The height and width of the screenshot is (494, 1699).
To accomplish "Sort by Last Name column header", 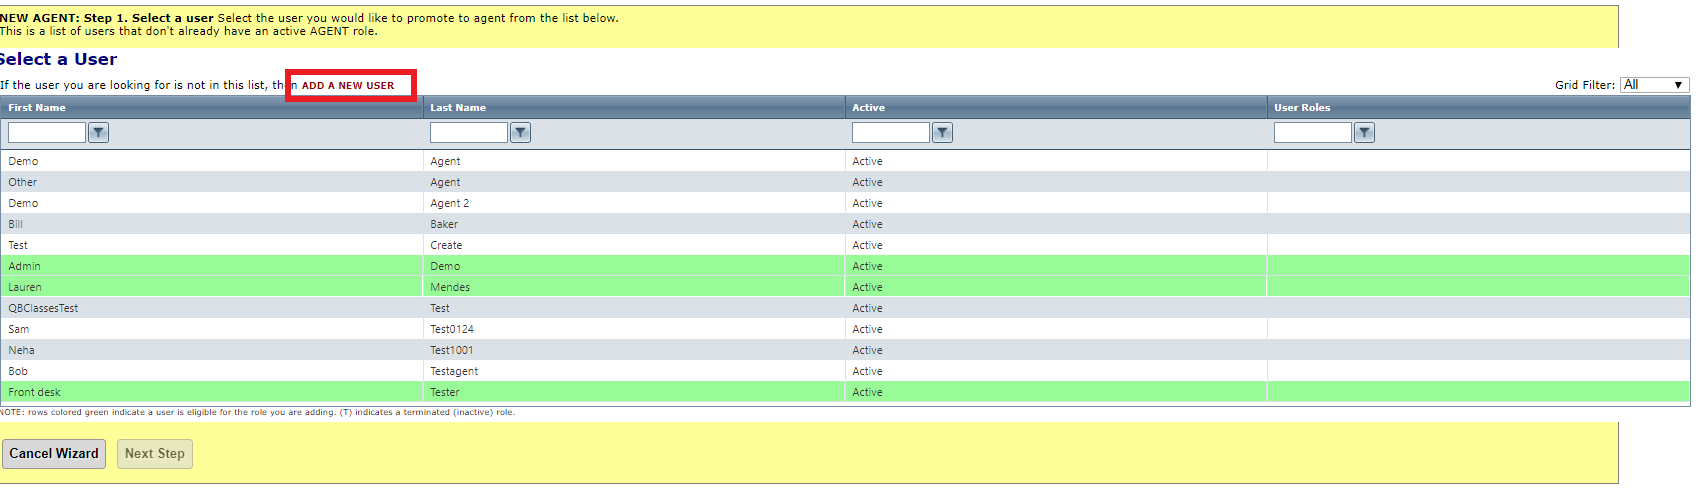I will point(458,108).
